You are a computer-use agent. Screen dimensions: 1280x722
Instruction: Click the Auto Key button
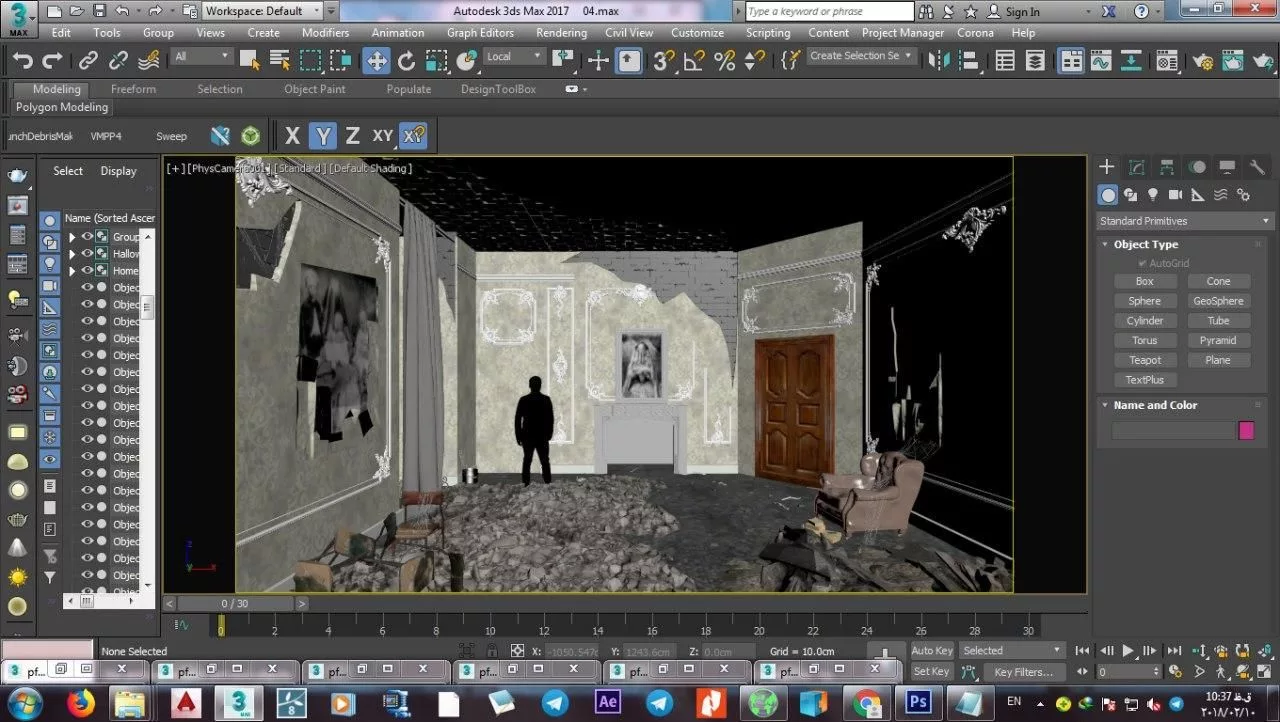point(932,650)
